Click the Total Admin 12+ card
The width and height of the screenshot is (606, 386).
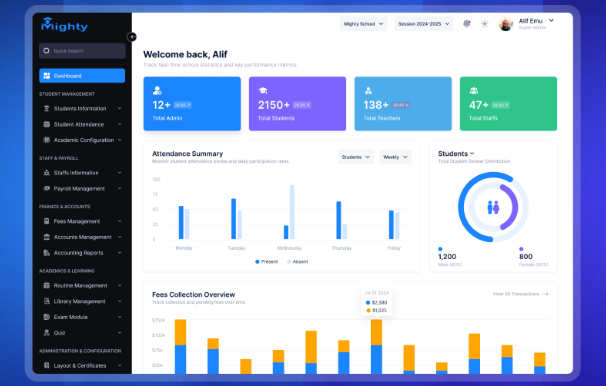click(192, 104)
